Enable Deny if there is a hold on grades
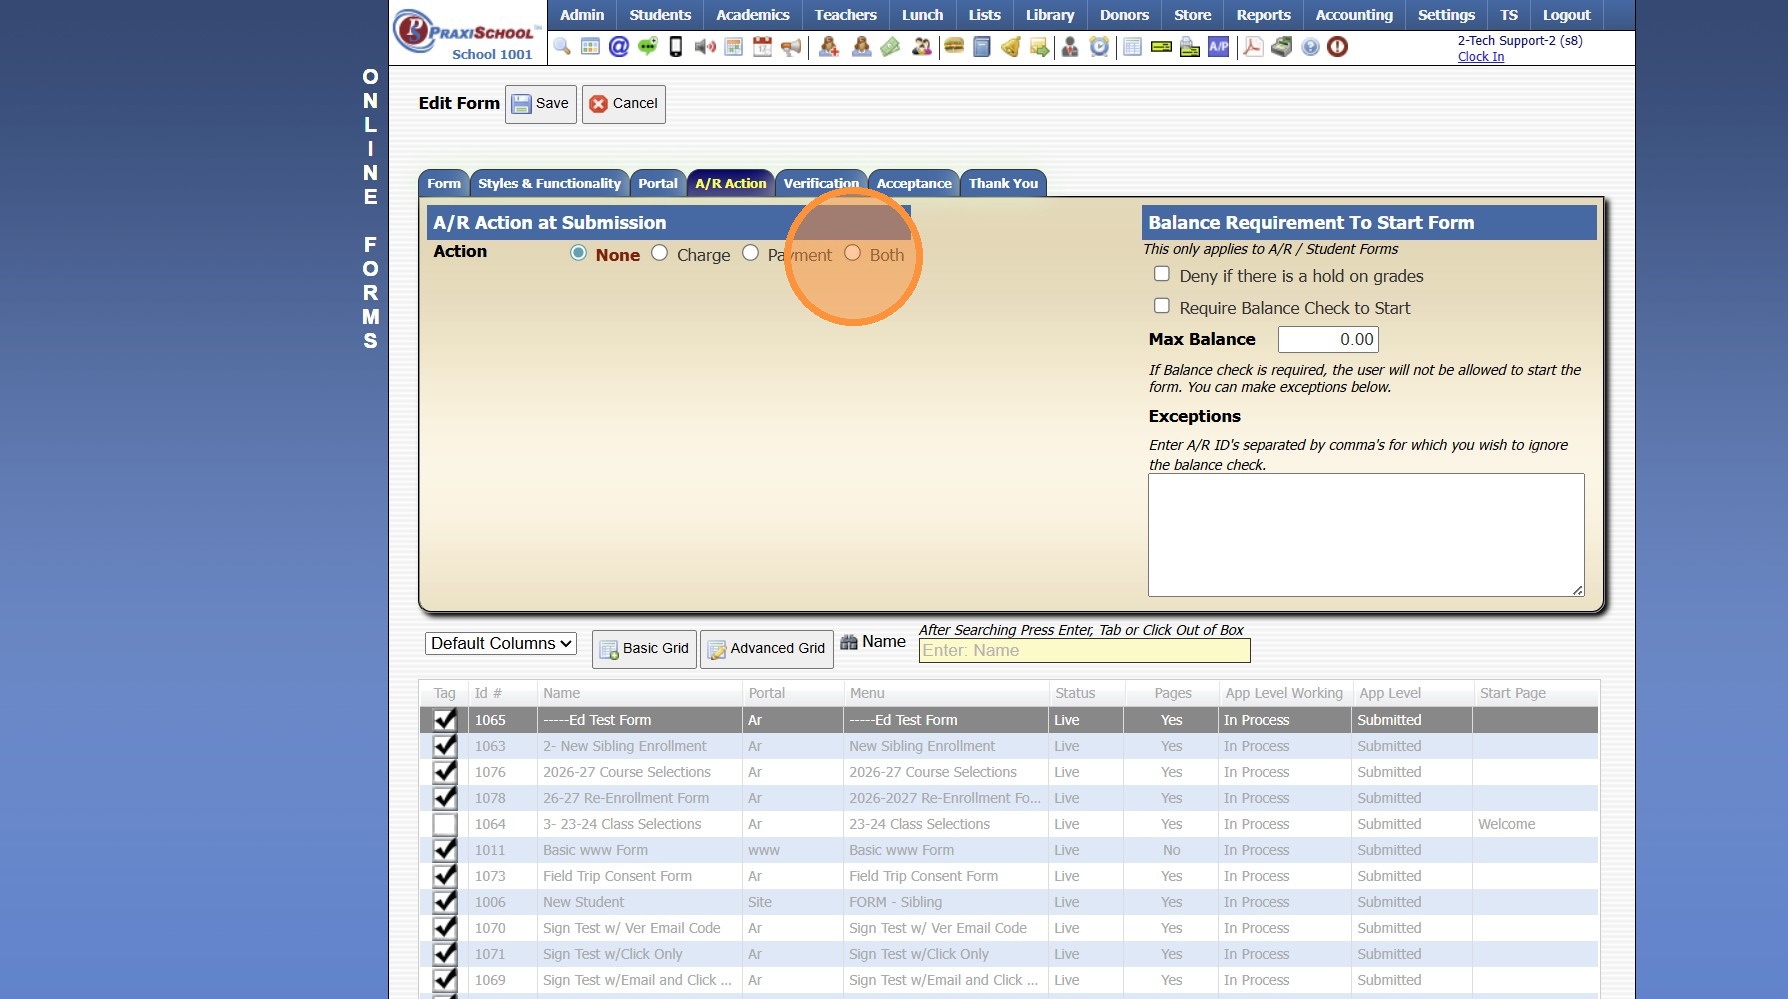Viewport: 1788px width, 999px height. click(x=1162, y=274)
